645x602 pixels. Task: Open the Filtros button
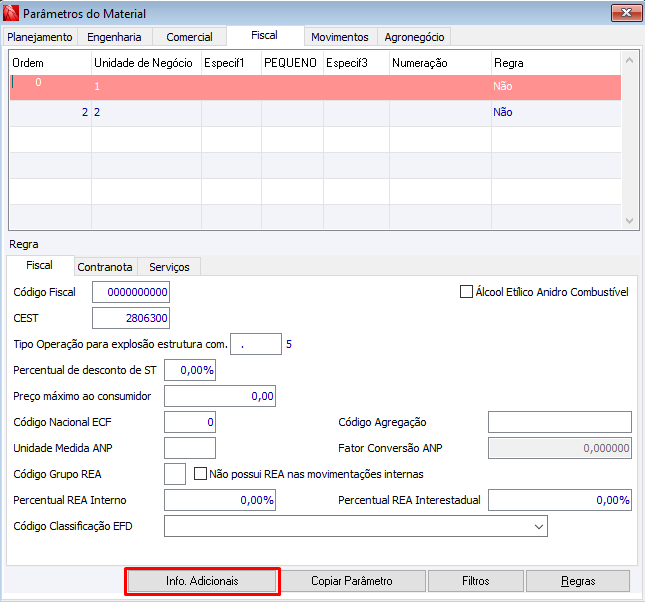click(x=476, y=581)
